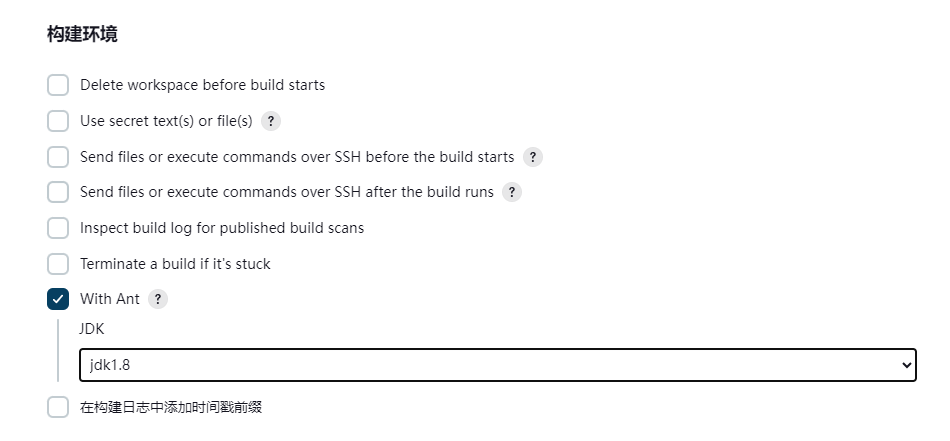Click the With Ant label text

(x=110, y=299)
